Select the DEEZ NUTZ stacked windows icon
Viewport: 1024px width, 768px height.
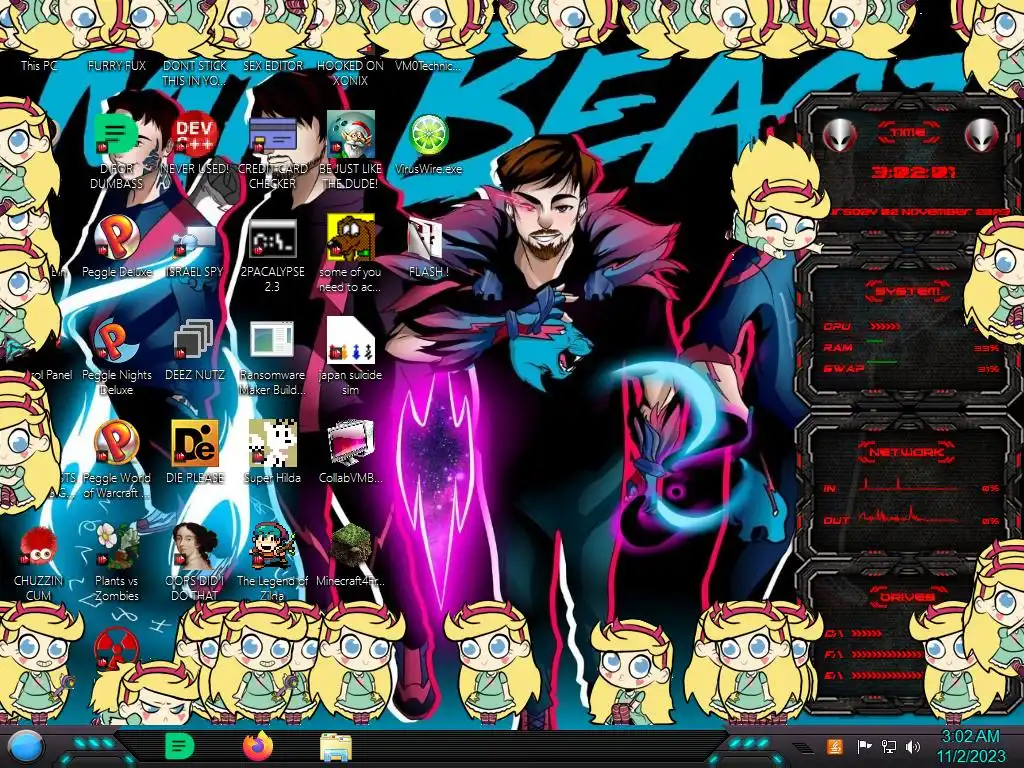click(x=194, y=340)
